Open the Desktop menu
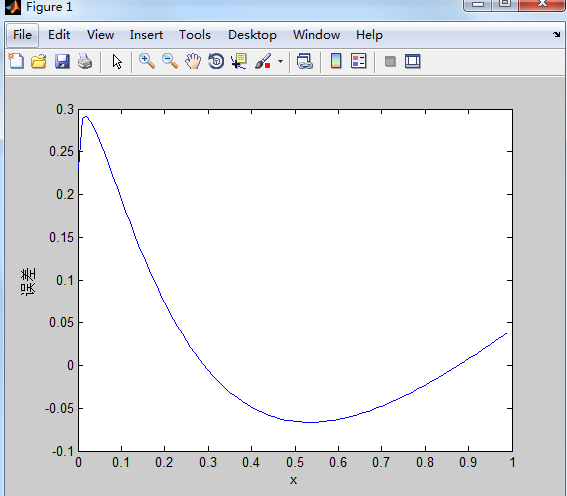 point(252,35)
